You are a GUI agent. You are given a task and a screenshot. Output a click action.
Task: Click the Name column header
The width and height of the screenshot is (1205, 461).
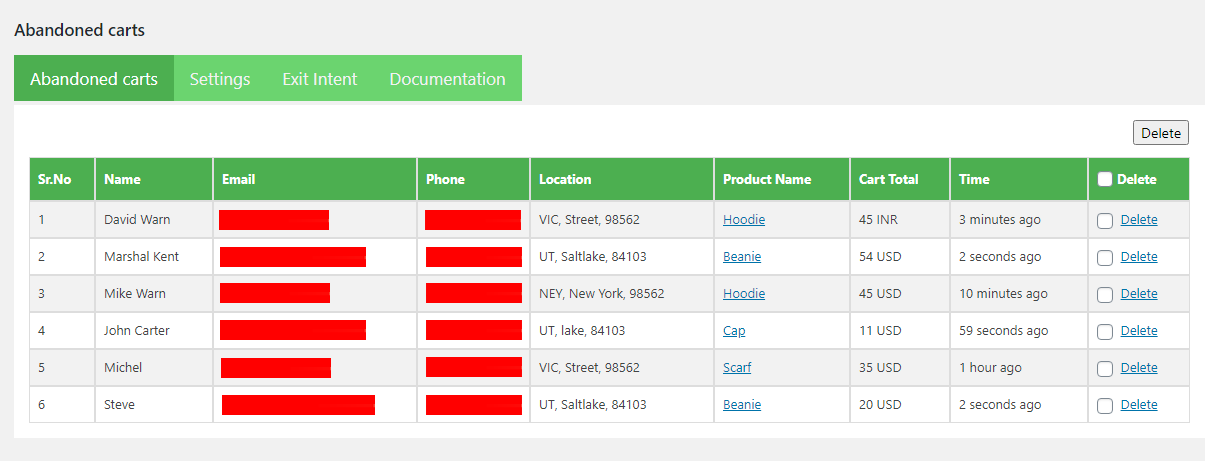click(154, 179)
